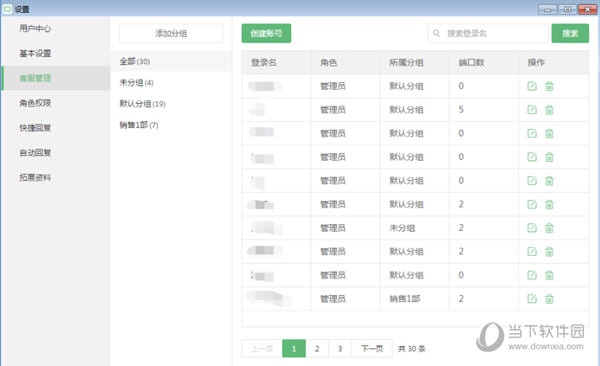Click the edit icon in the fourth table row
The width and height of the screenshot is (600, 366).
pos(532,157)
